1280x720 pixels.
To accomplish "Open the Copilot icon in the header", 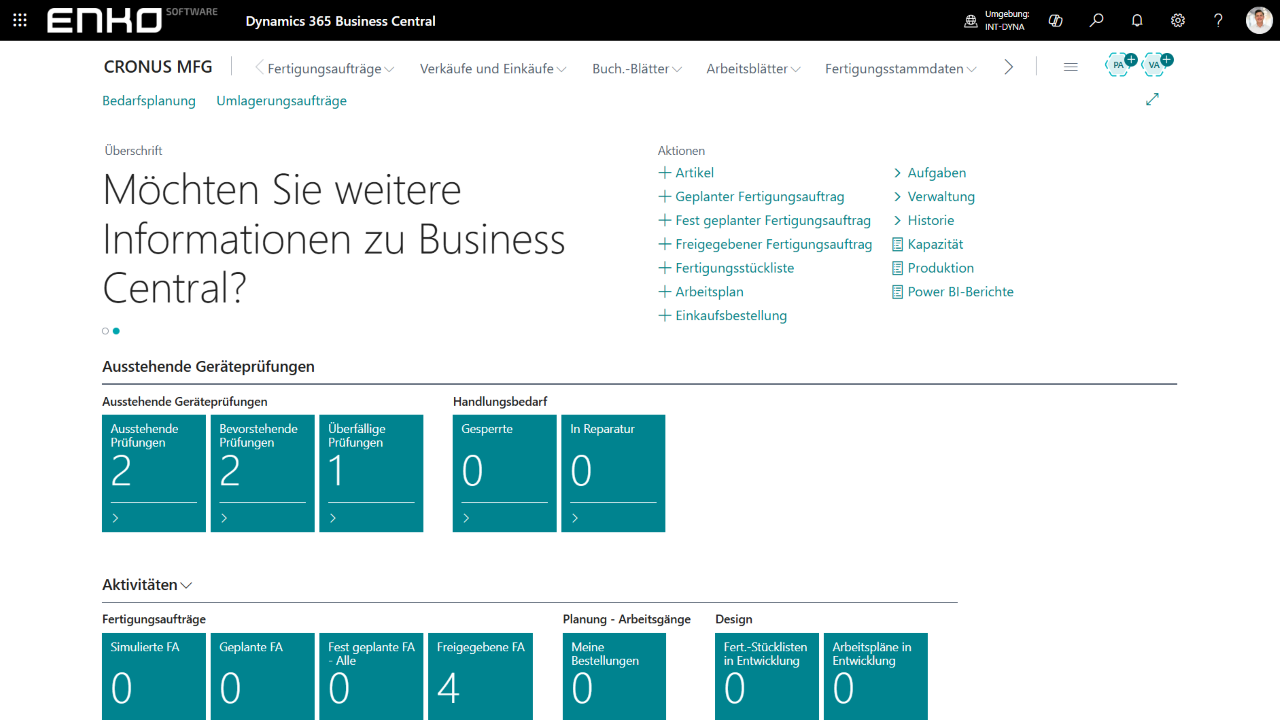I will point(1055,20).
